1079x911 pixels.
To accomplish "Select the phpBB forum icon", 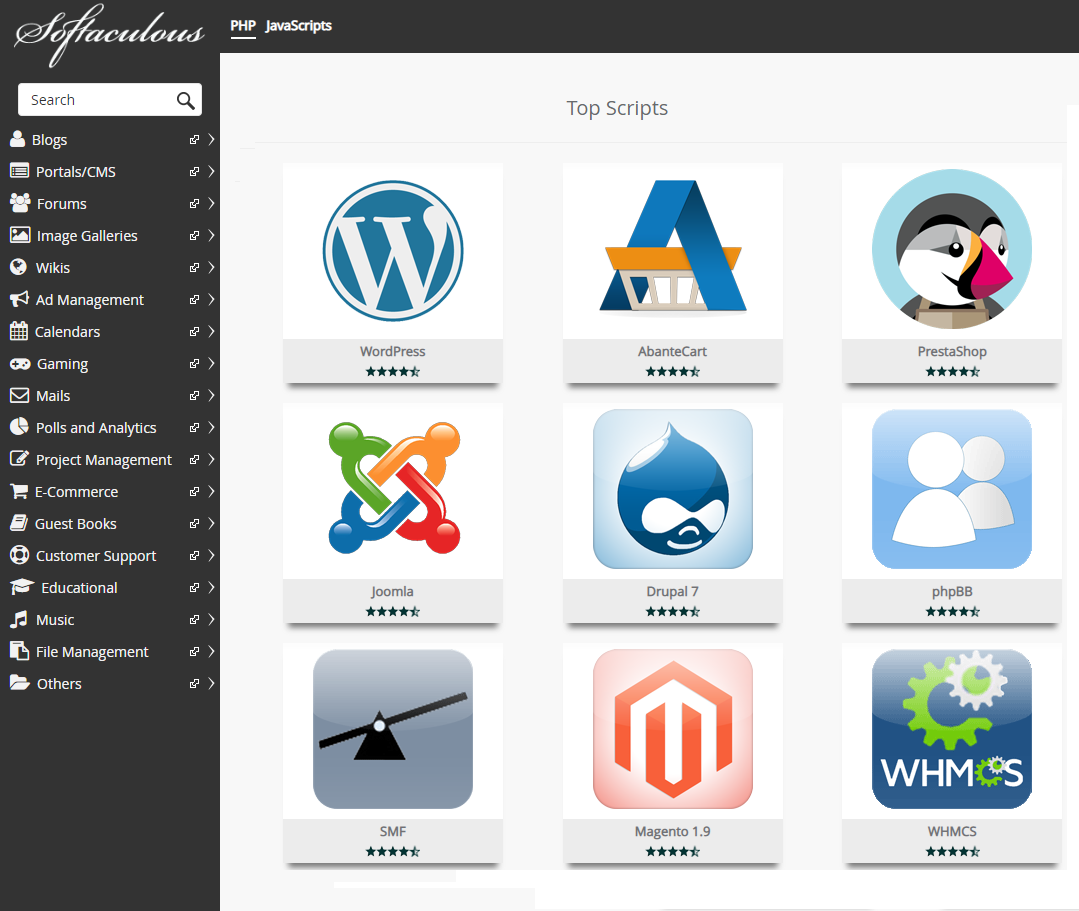I will [951, 488].
